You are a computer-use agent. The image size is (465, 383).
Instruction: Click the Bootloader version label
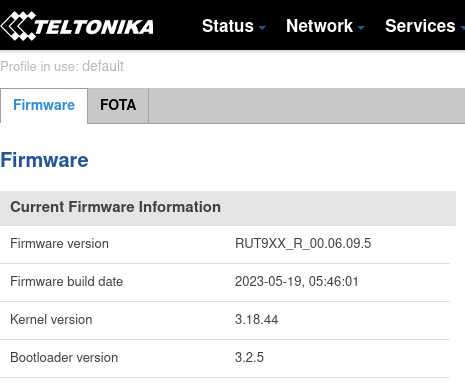coord(64,358)
